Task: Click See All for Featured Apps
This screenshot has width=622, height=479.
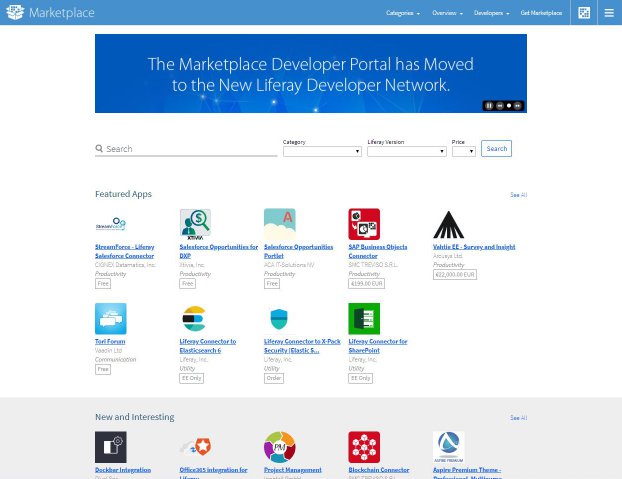Action: pos(518,195)
